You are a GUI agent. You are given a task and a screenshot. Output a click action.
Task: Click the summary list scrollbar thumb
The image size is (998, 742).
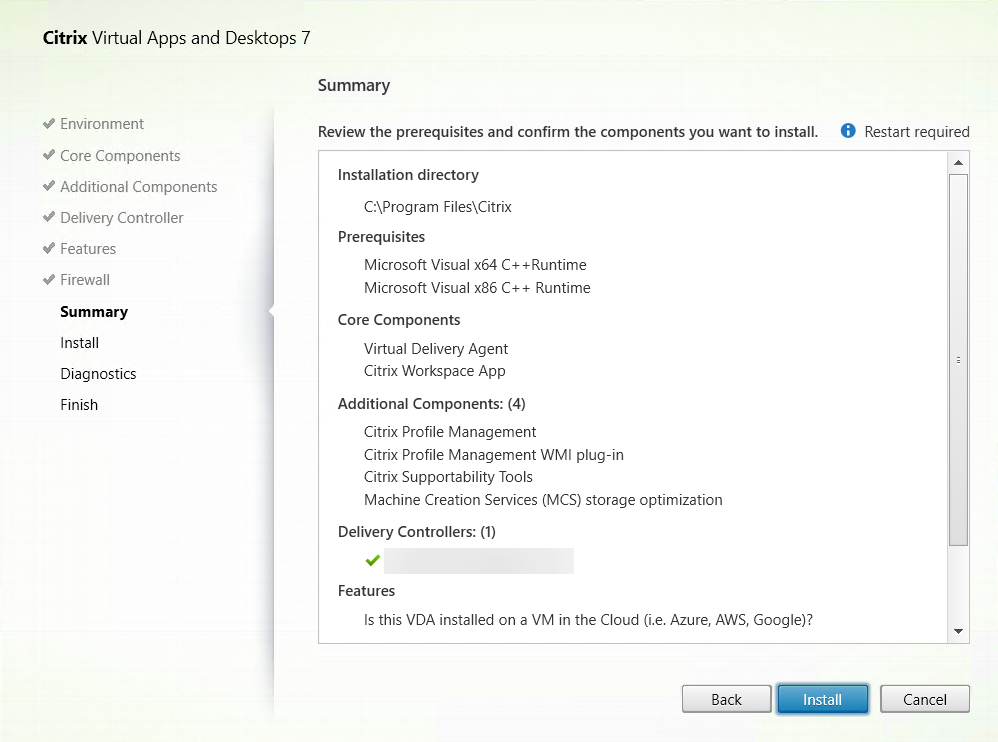point(958,360)
